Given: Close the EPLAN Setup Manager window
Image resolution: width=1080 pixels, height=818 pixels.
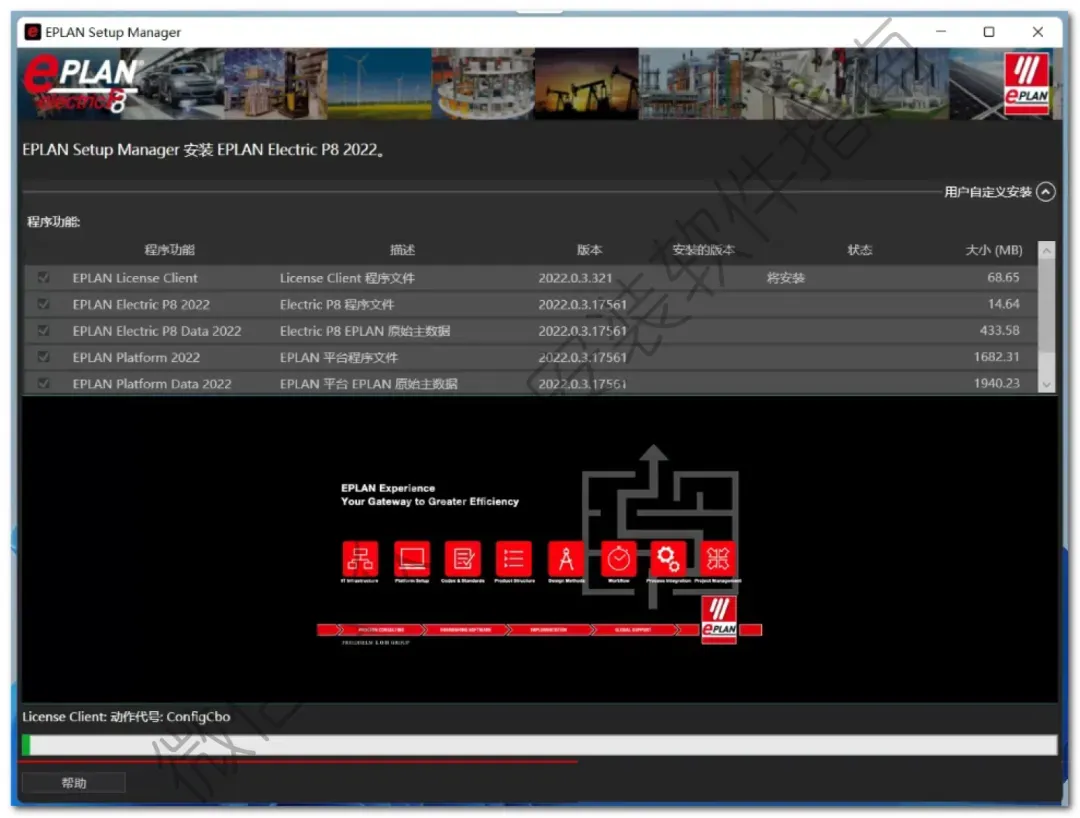Looking at the screenshot, I should click(x=1038, y=32).
